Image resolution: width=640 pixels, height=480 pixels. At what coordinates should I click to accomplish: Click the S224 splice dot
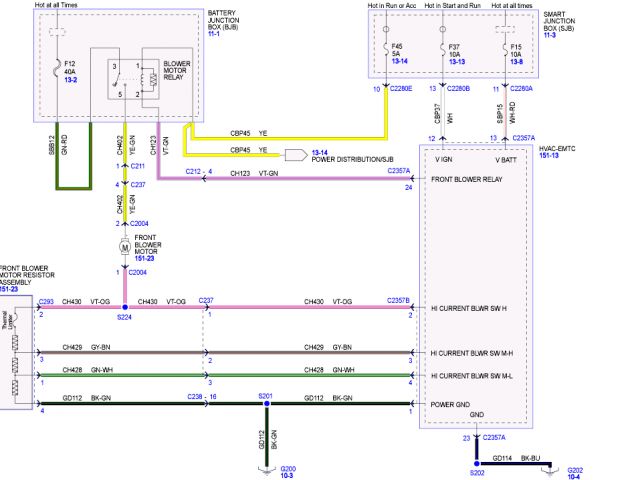coord(125,307)
